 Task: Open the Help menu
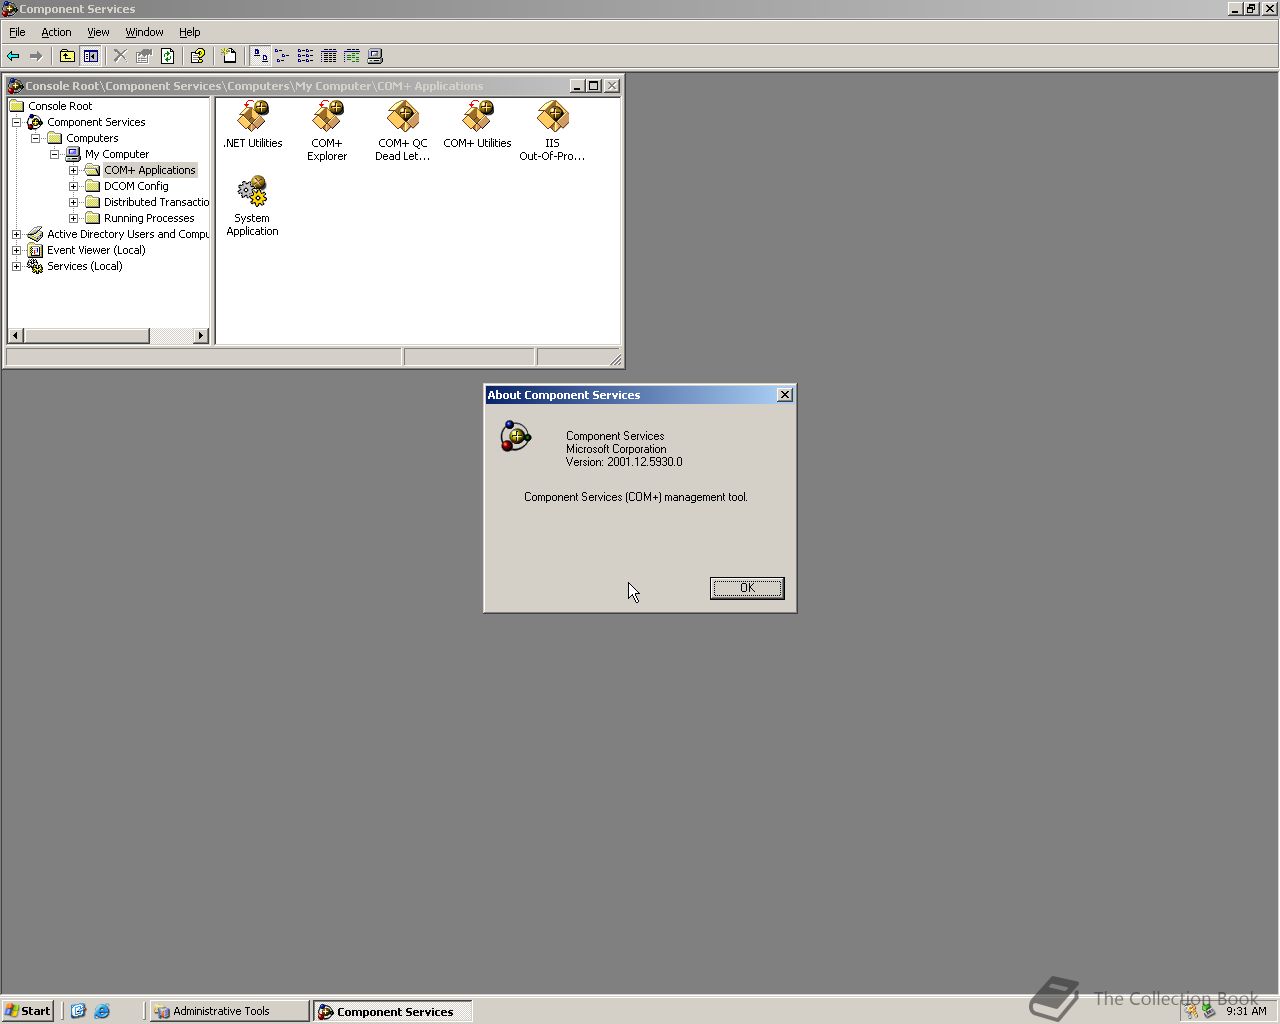click(x=190, y=32)
